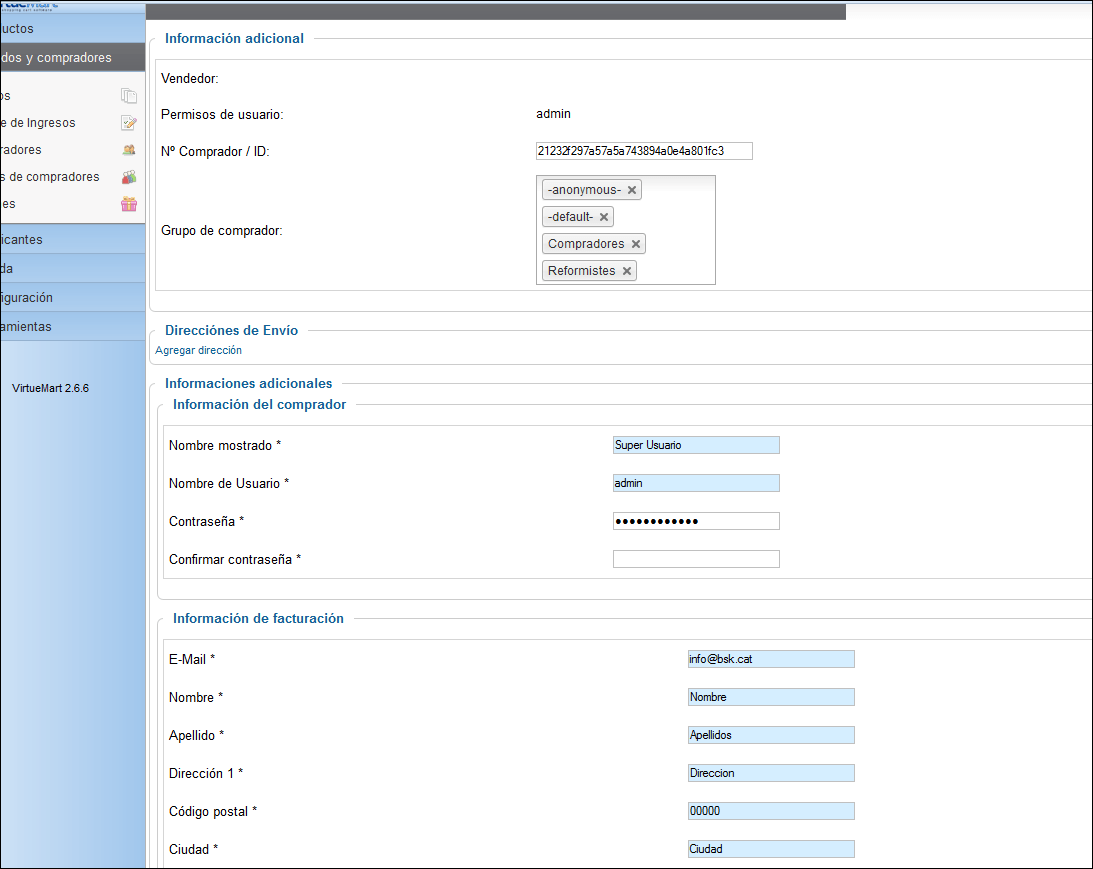Expand the 'da' sidebar section

coord(72,268)
